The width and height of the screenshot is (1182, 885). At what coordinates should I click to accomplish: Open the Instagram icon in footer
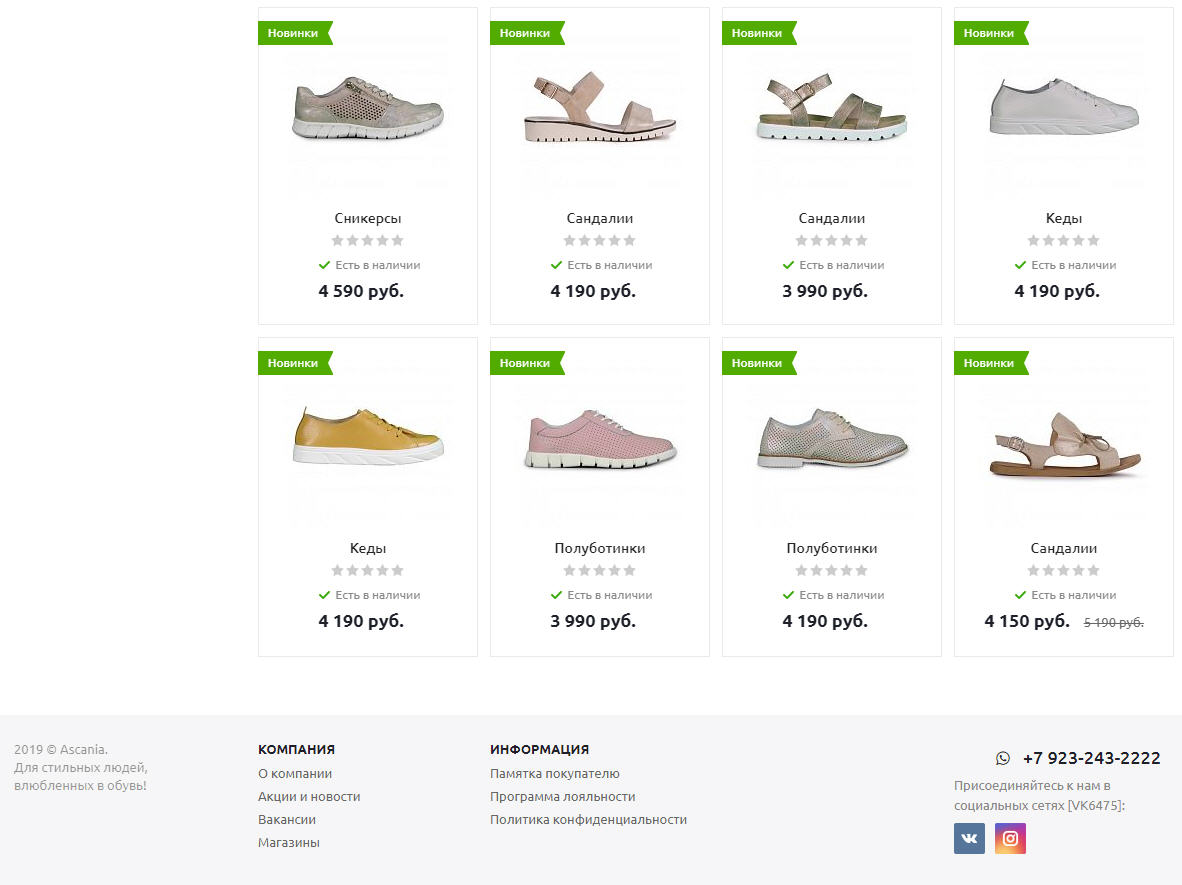click(1010, 838)
